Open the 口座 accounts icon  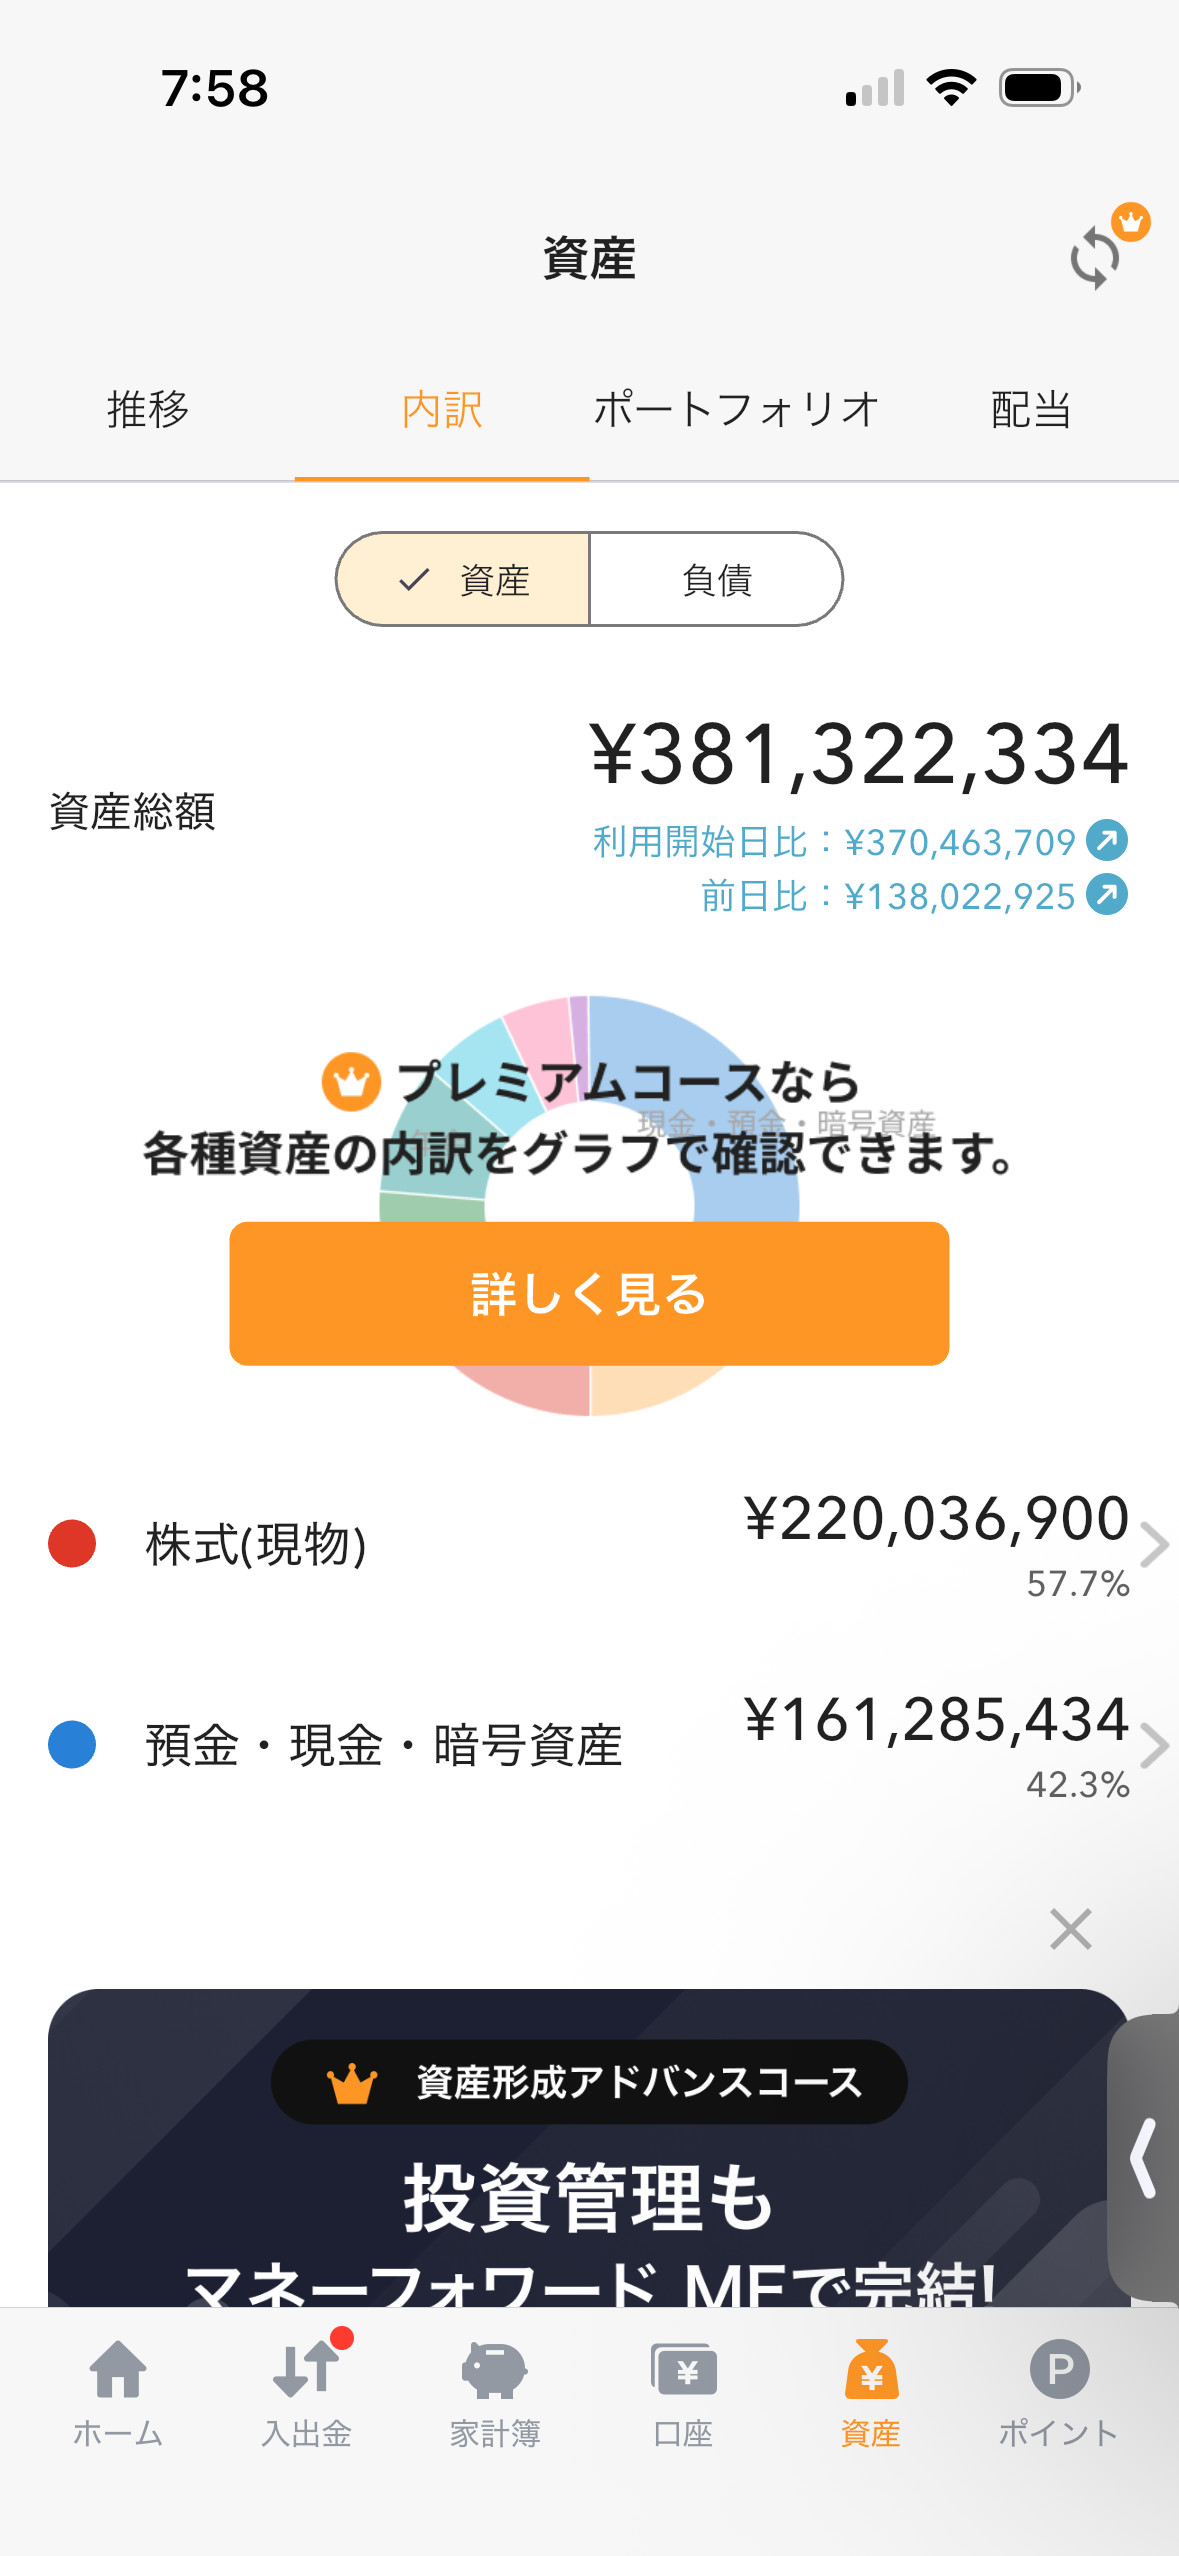(683, 2371)
